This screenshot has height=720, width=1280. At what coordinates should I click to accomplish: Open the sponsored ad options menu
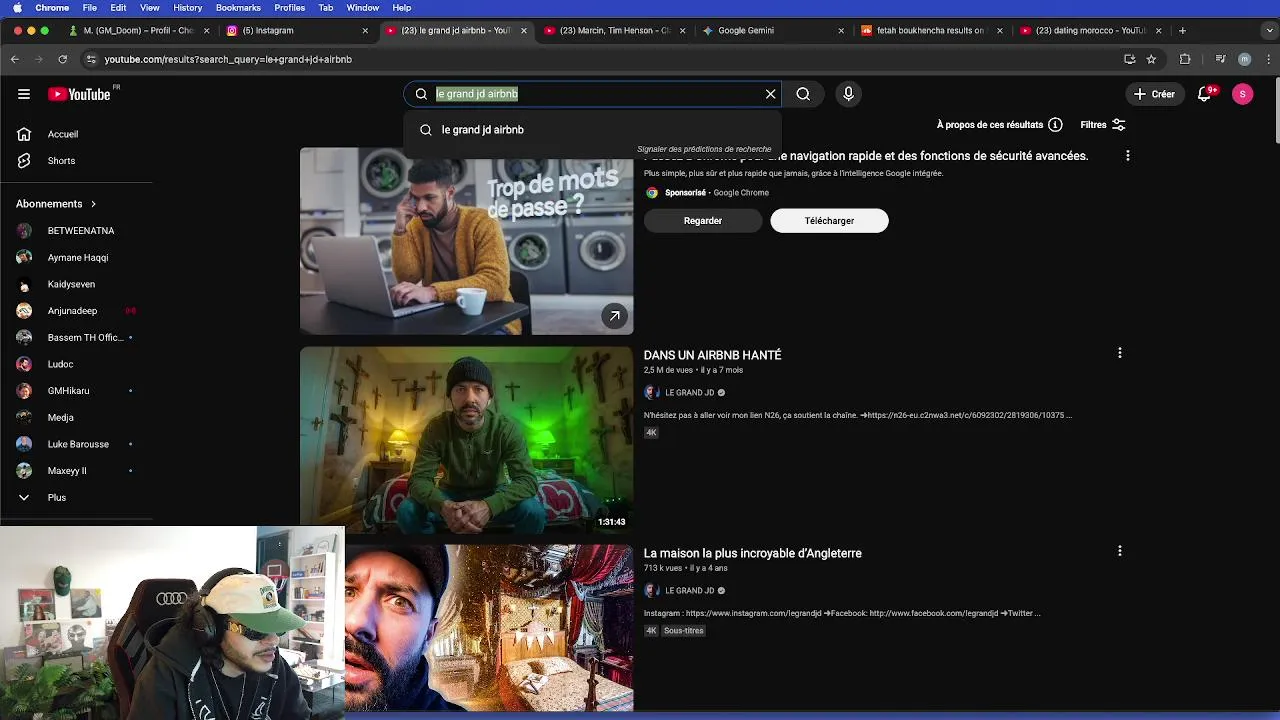click(x=1127, y=156)
